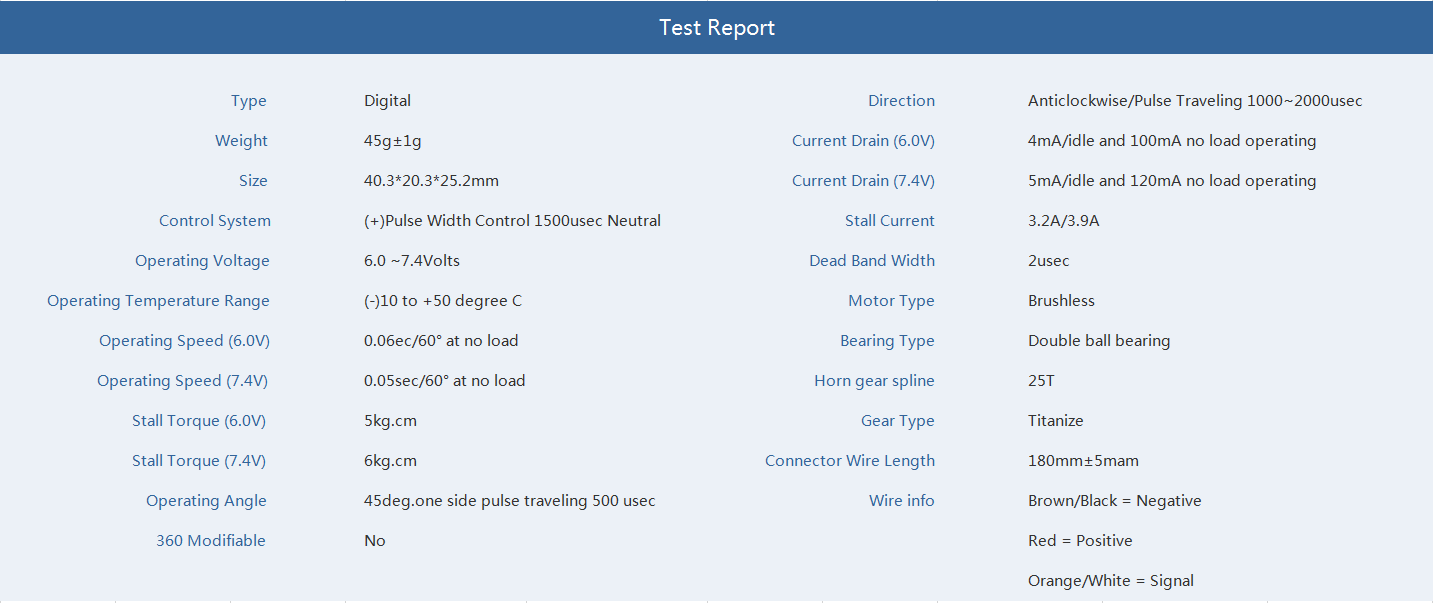Click the Connector Wire Length label
This screenshot has width=1433, height=603.
[x=850, y=461]
